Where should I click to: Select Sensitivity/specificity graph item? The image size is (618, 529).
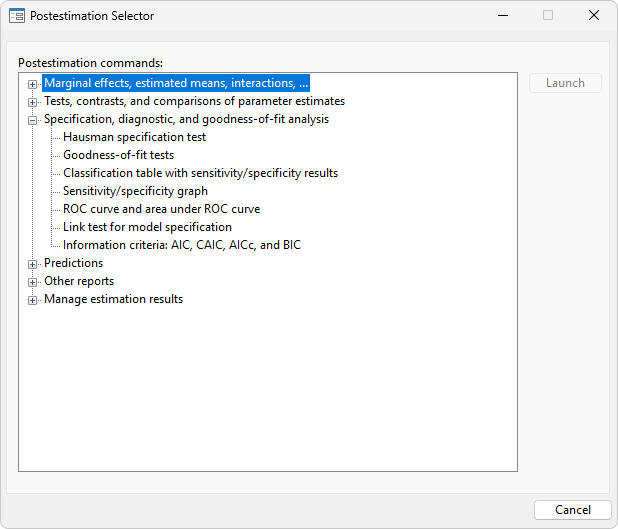135,191
